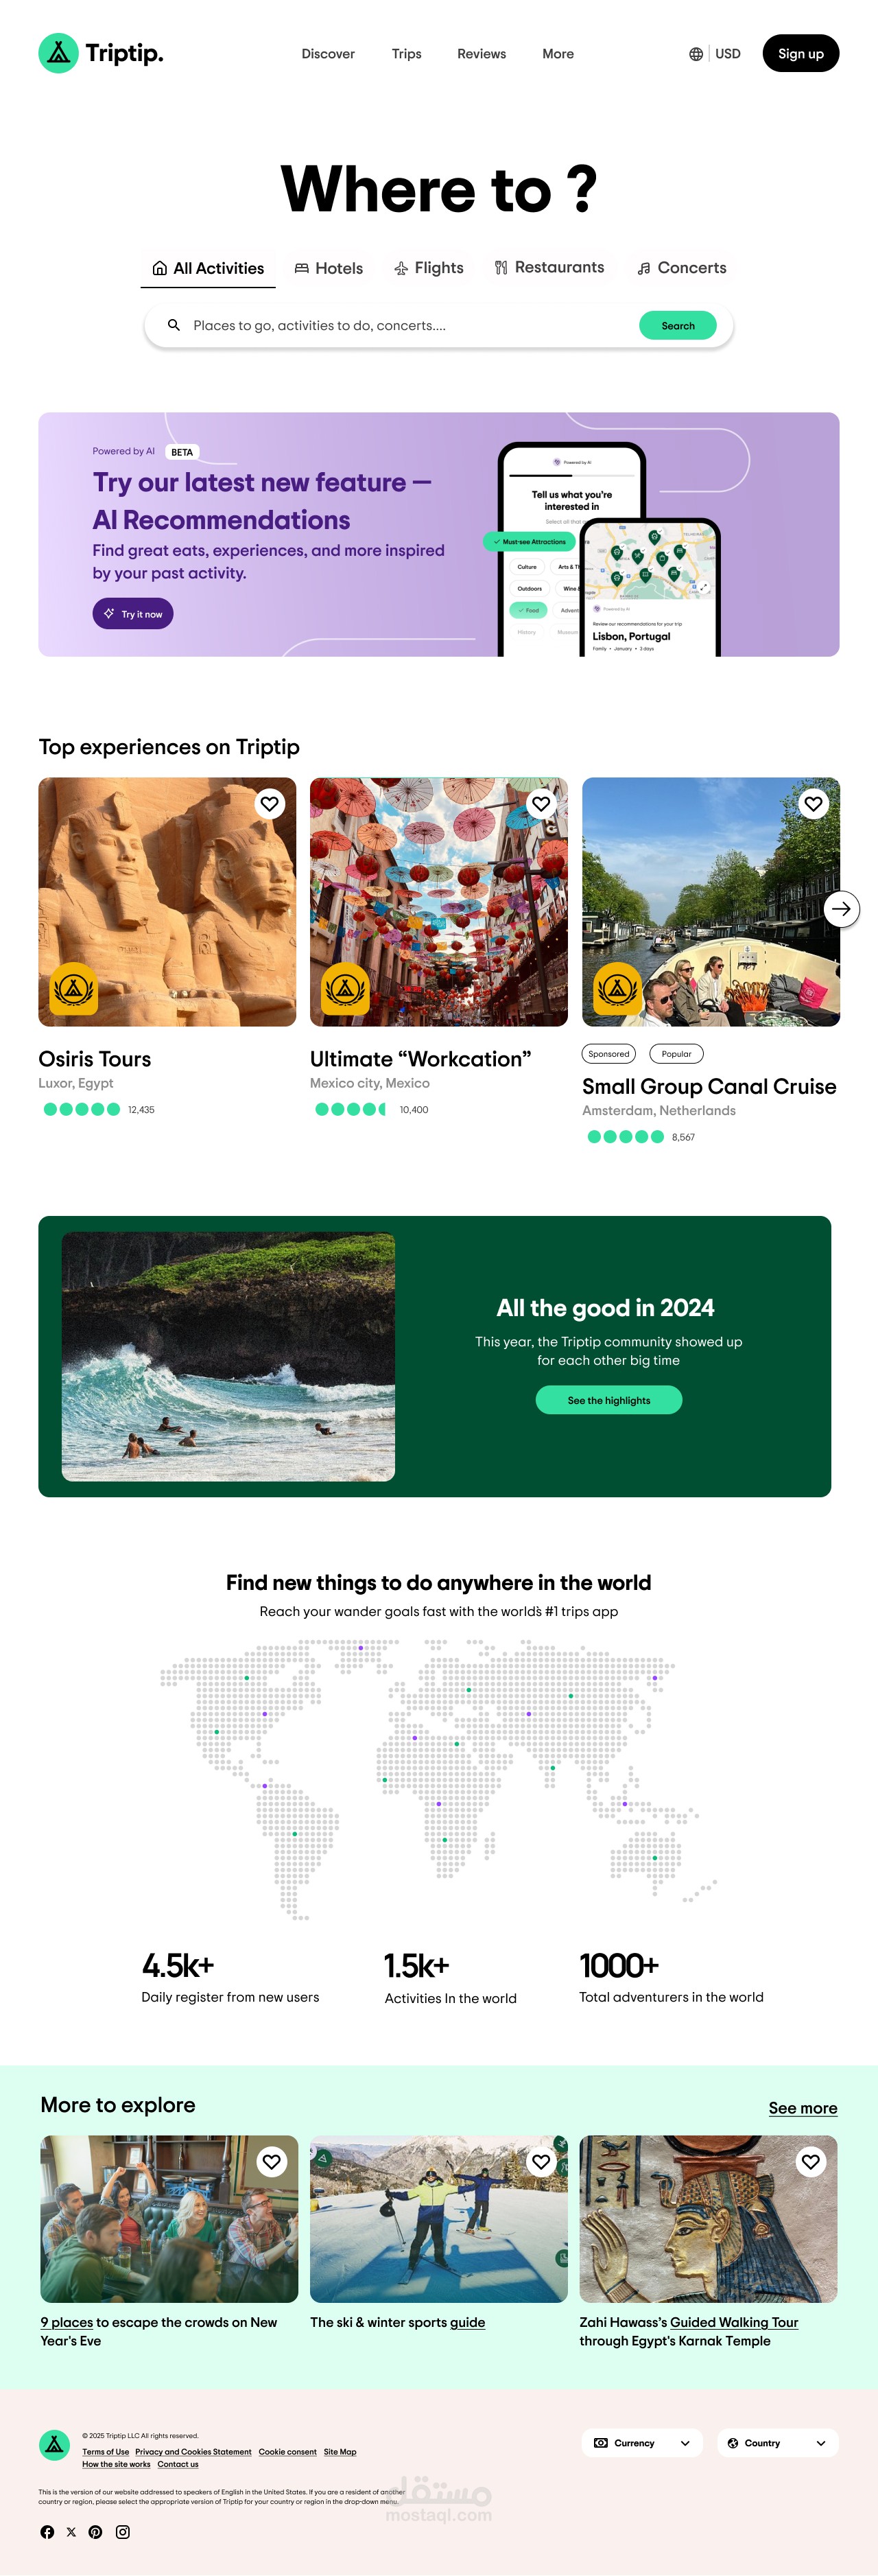Open the USD currency selector in header
Image resolution: width=878 pixels, height=2576 pixels.
pos(728,54)
